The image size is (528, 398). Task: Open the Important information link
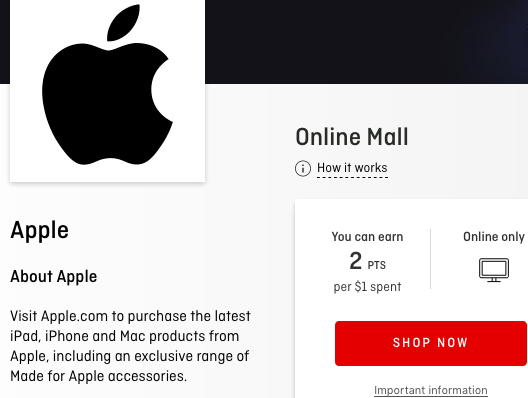(x=431, y=390)
